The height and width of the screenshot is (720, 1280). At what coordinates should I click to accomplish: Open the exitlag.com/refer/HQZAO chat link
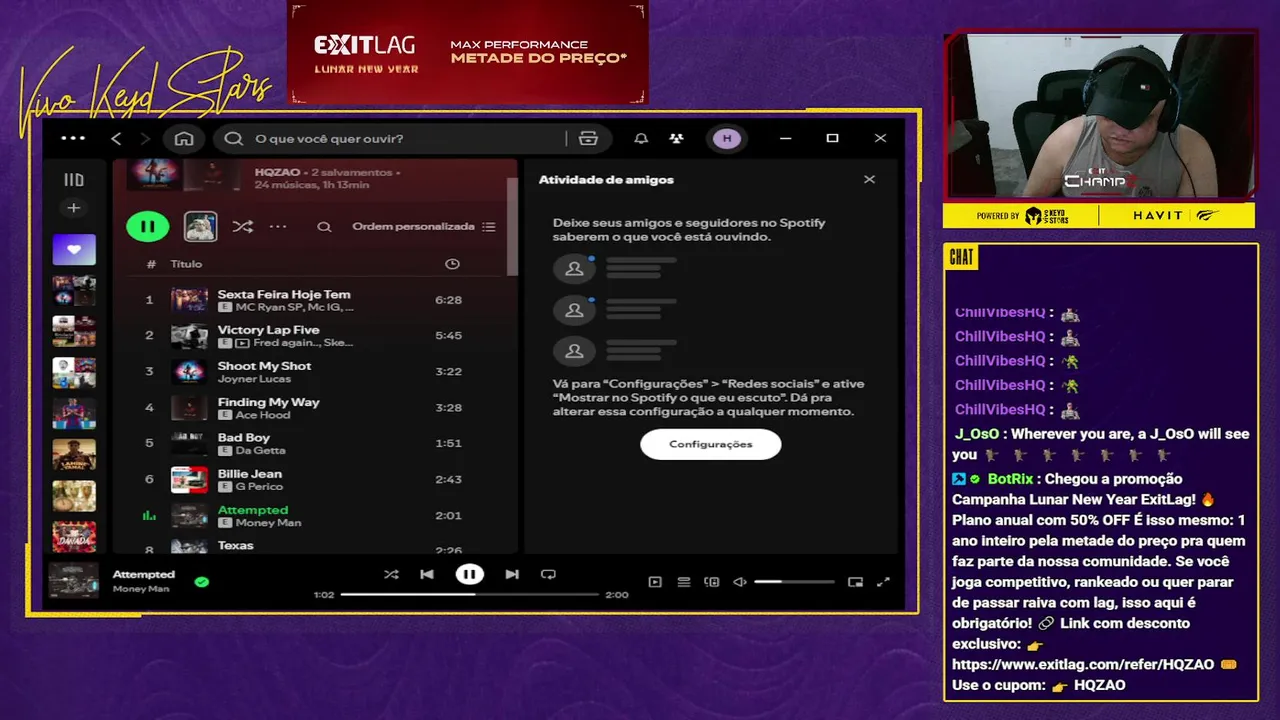[1083, 664]
